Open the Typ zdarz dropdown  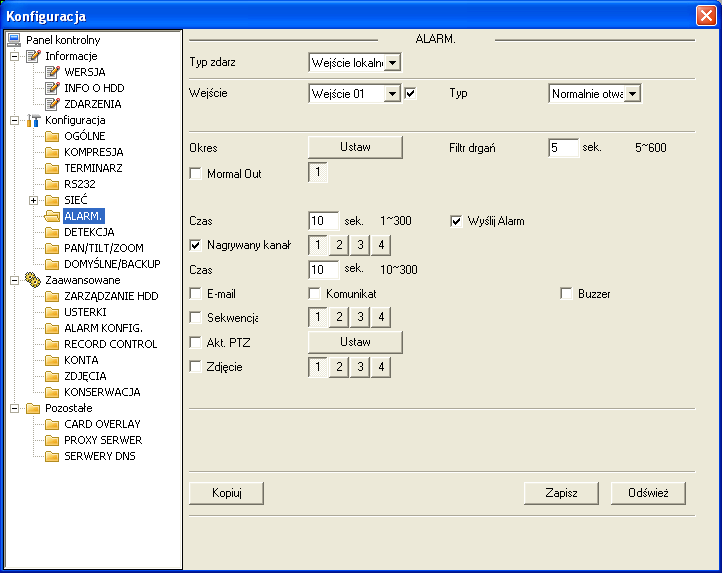click(x=393, y=63)
